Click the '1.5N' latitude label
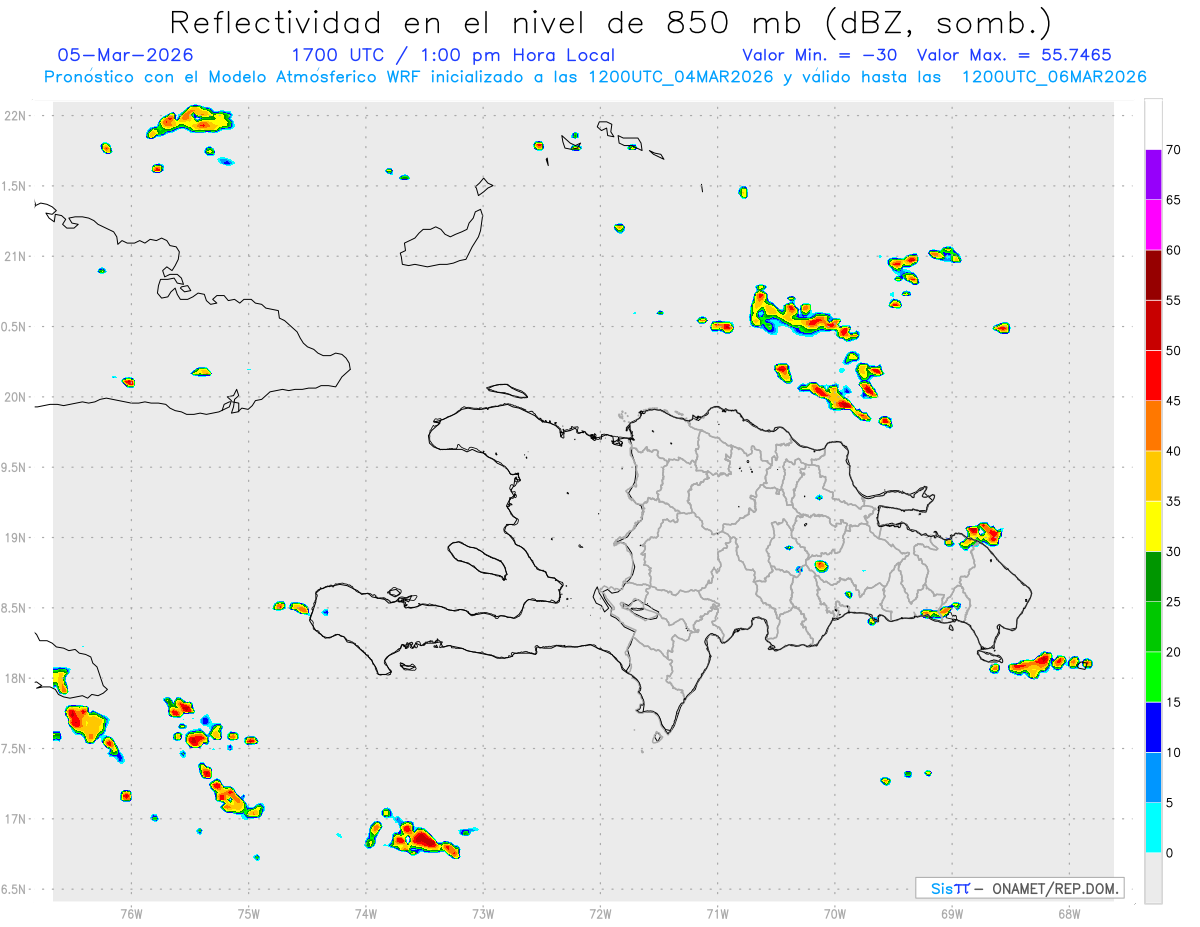The image size is (1200, 927). click(14, 186)
